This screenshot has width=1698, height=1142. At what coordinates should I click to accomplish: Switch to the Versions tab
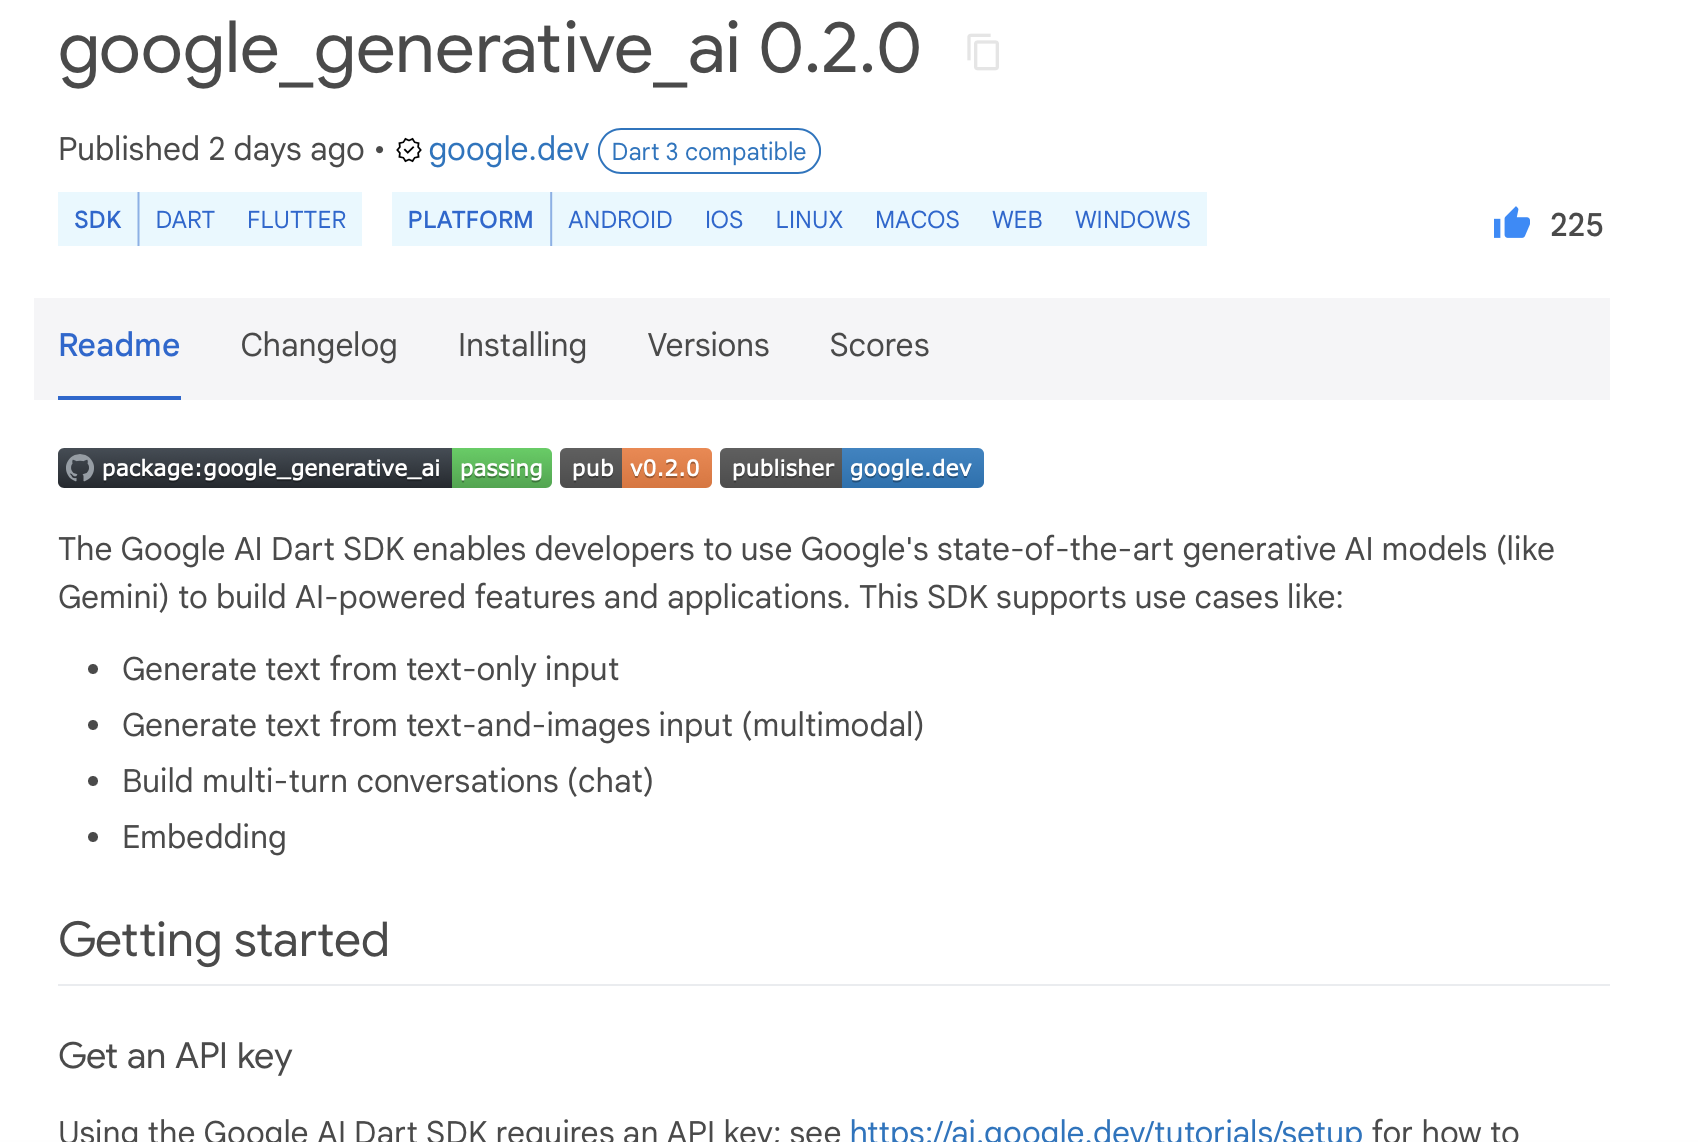pos(708,345)
